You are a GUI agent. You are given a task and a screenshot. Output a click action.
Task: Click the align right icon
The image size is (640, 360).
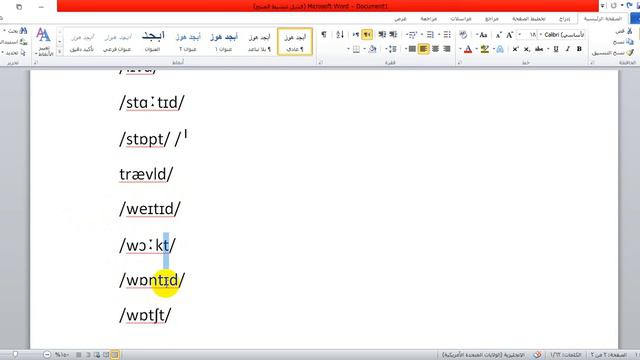pyautogui.click(x=447, y=49)
